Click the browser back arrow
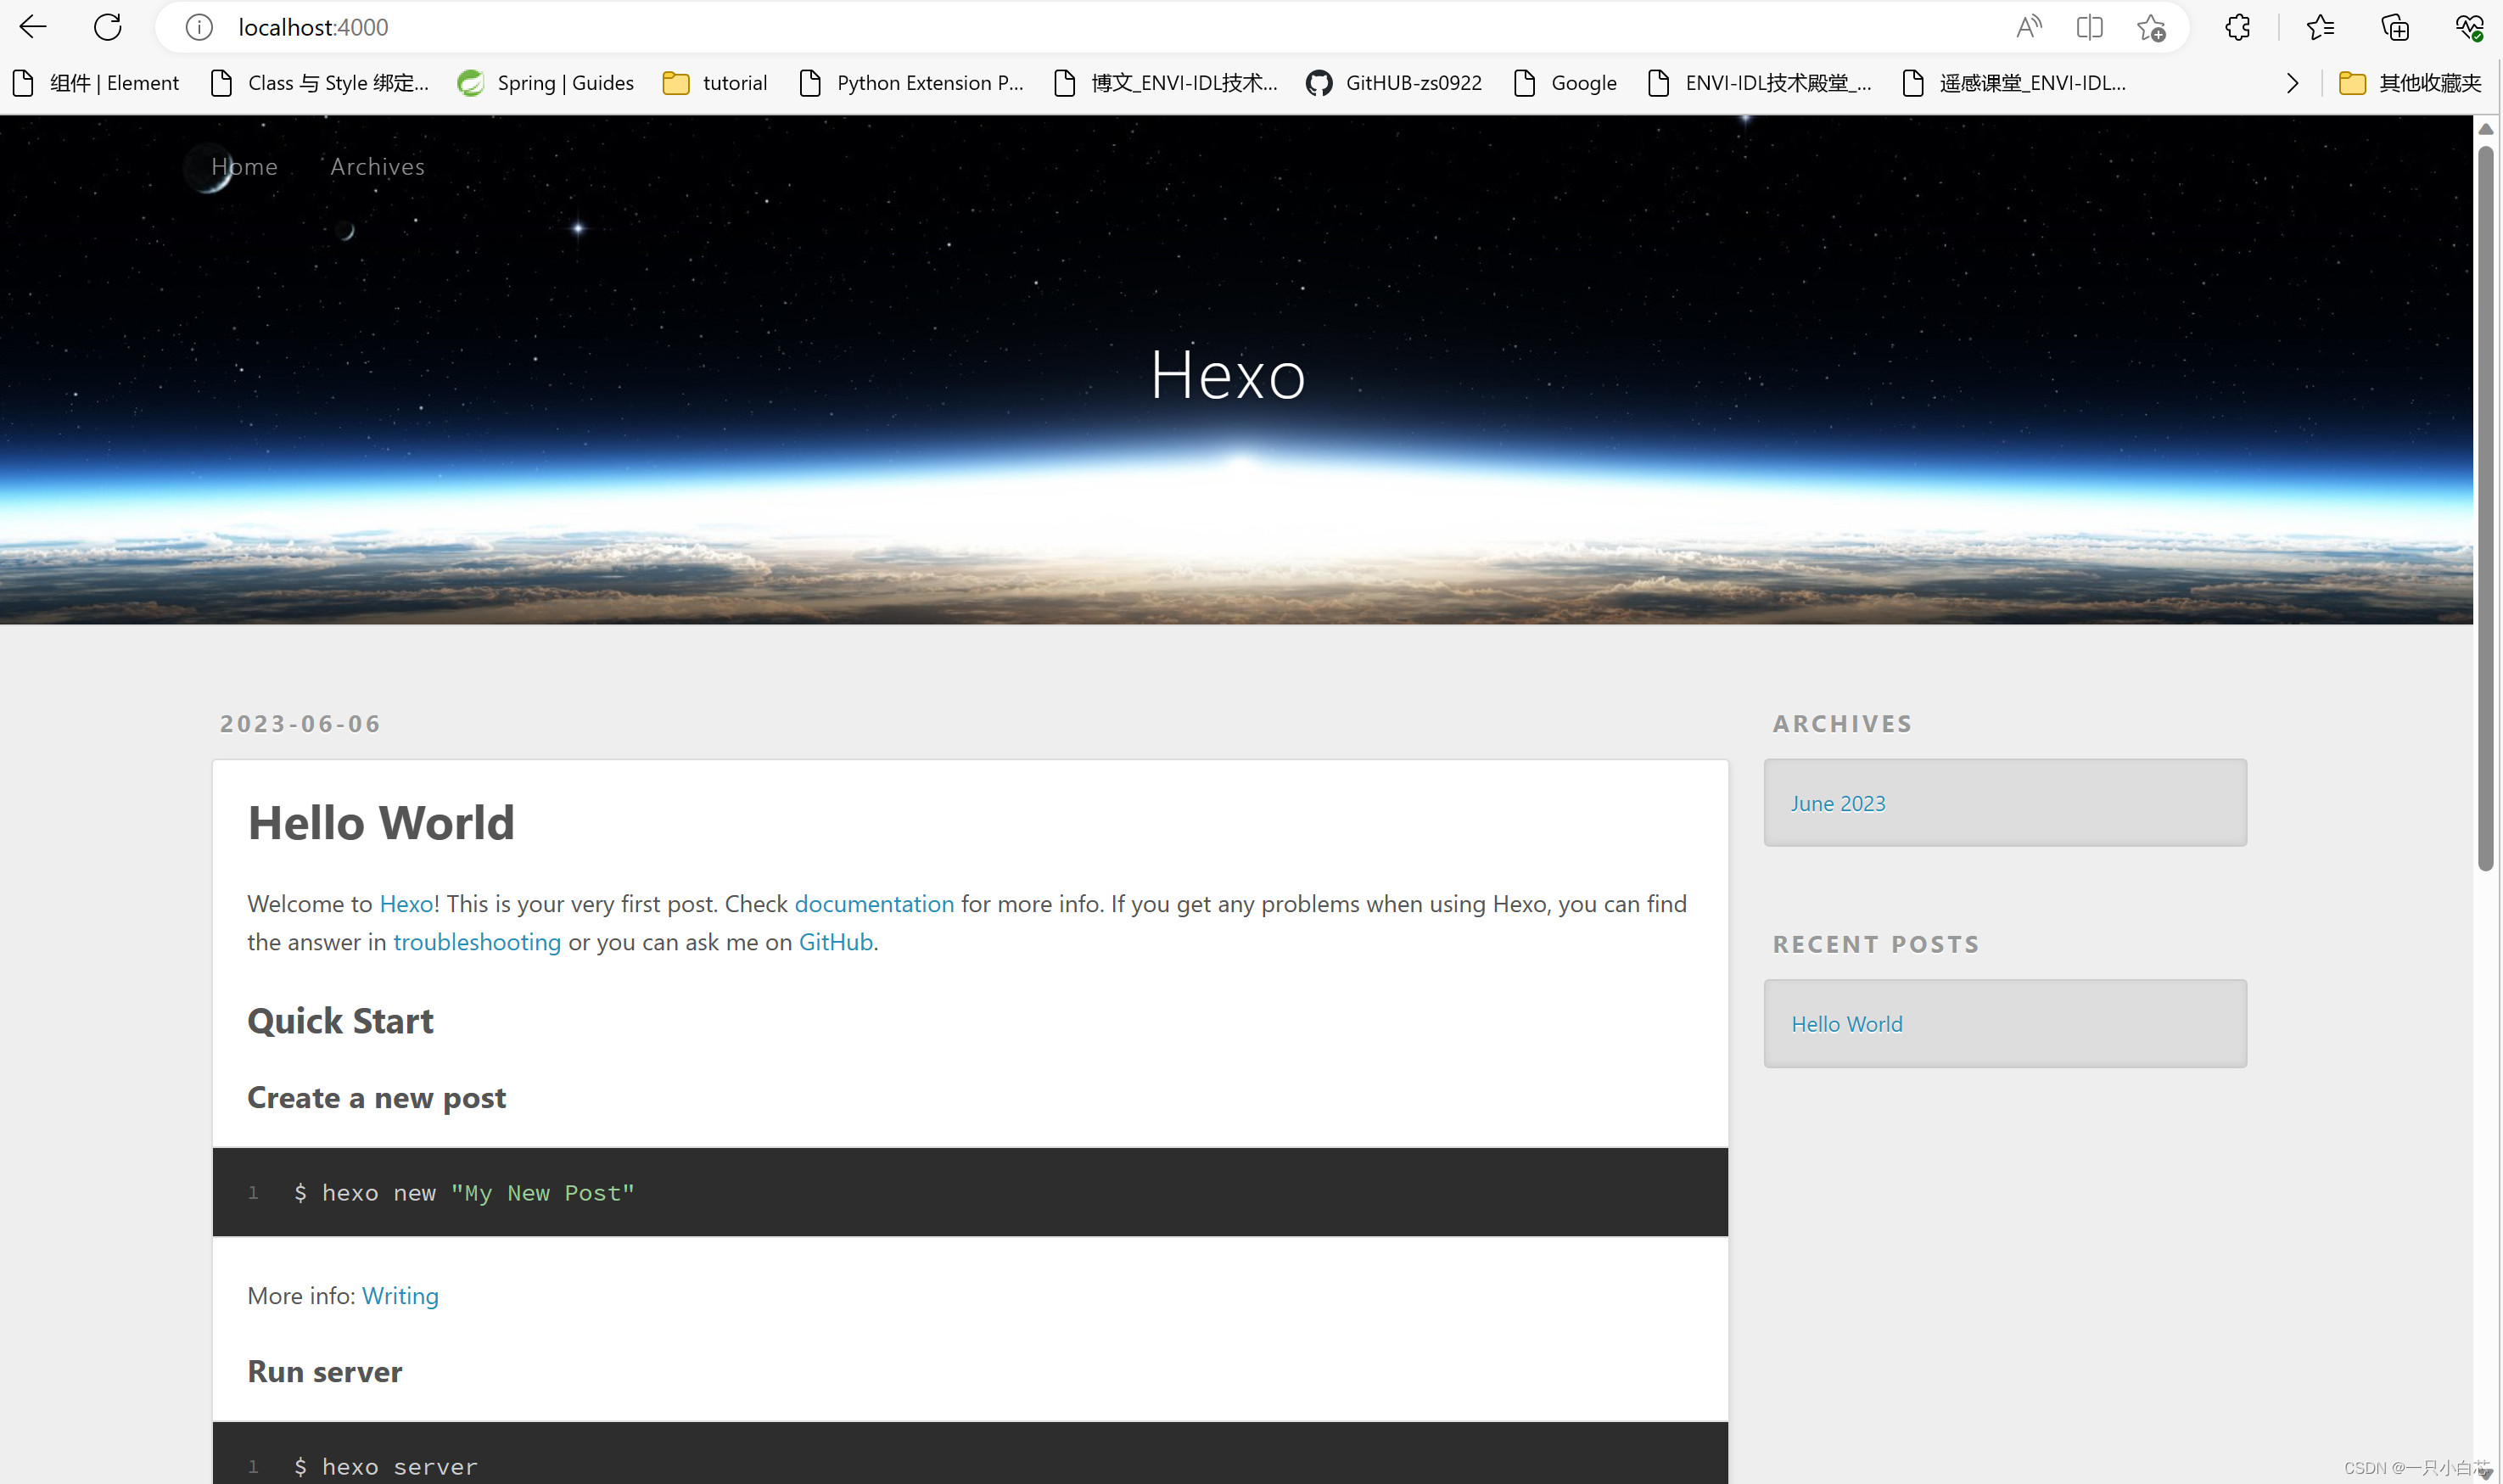Image resolution: width=2503 pixels, height=1484 pixels. (33, 27)
